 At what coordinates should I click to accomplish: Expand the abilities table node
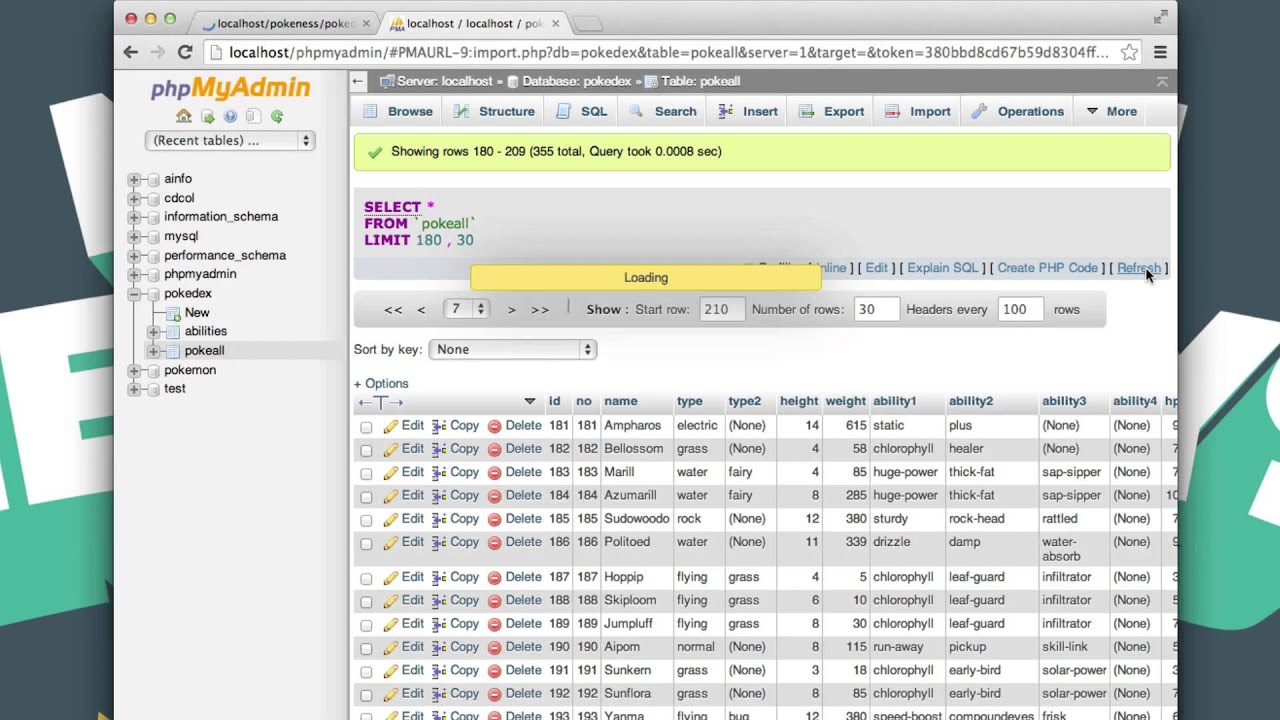[x=153, y=332]
